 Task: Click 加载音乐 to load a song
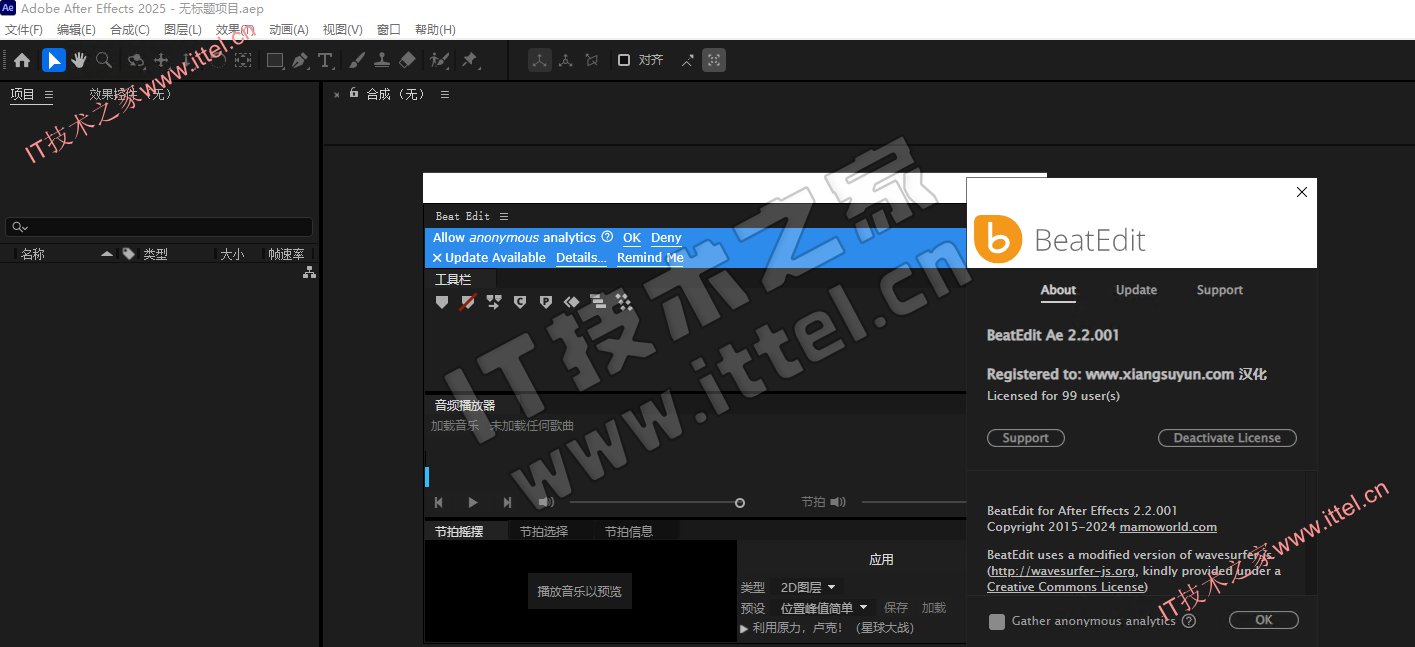pos(455,426)
